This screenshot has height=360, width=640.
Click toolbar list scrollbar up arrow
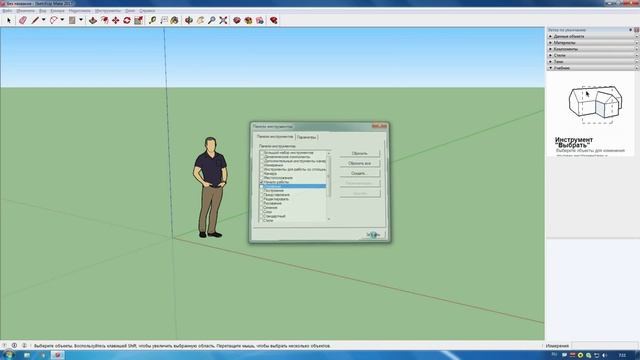pyautogui.click(x=329, y=153)
